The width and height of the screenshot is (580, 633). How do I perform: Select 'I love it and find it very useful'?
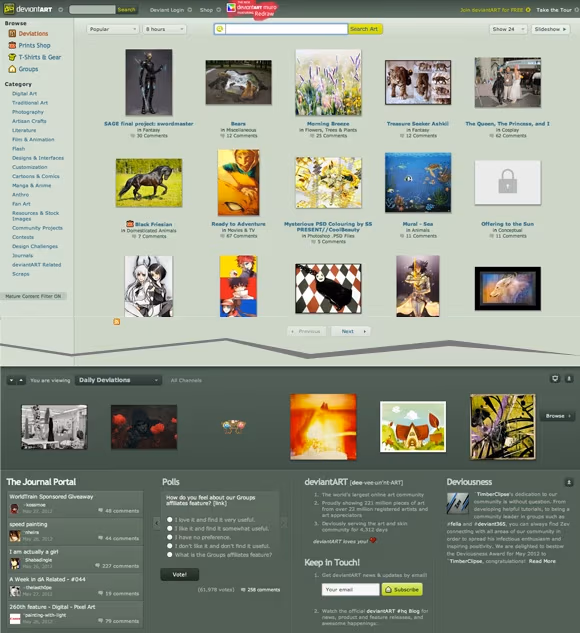(x=170, y=520)
